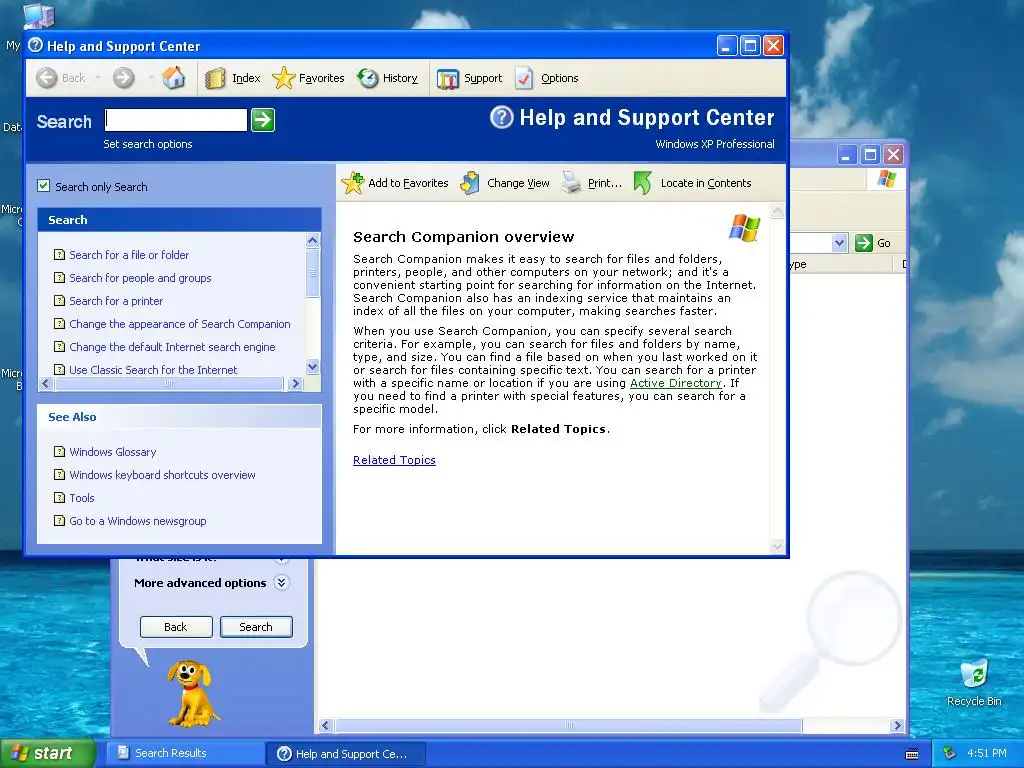Click Favorites label in toolbar
The width and height of the screenshot is (1024, 768).
321,78
